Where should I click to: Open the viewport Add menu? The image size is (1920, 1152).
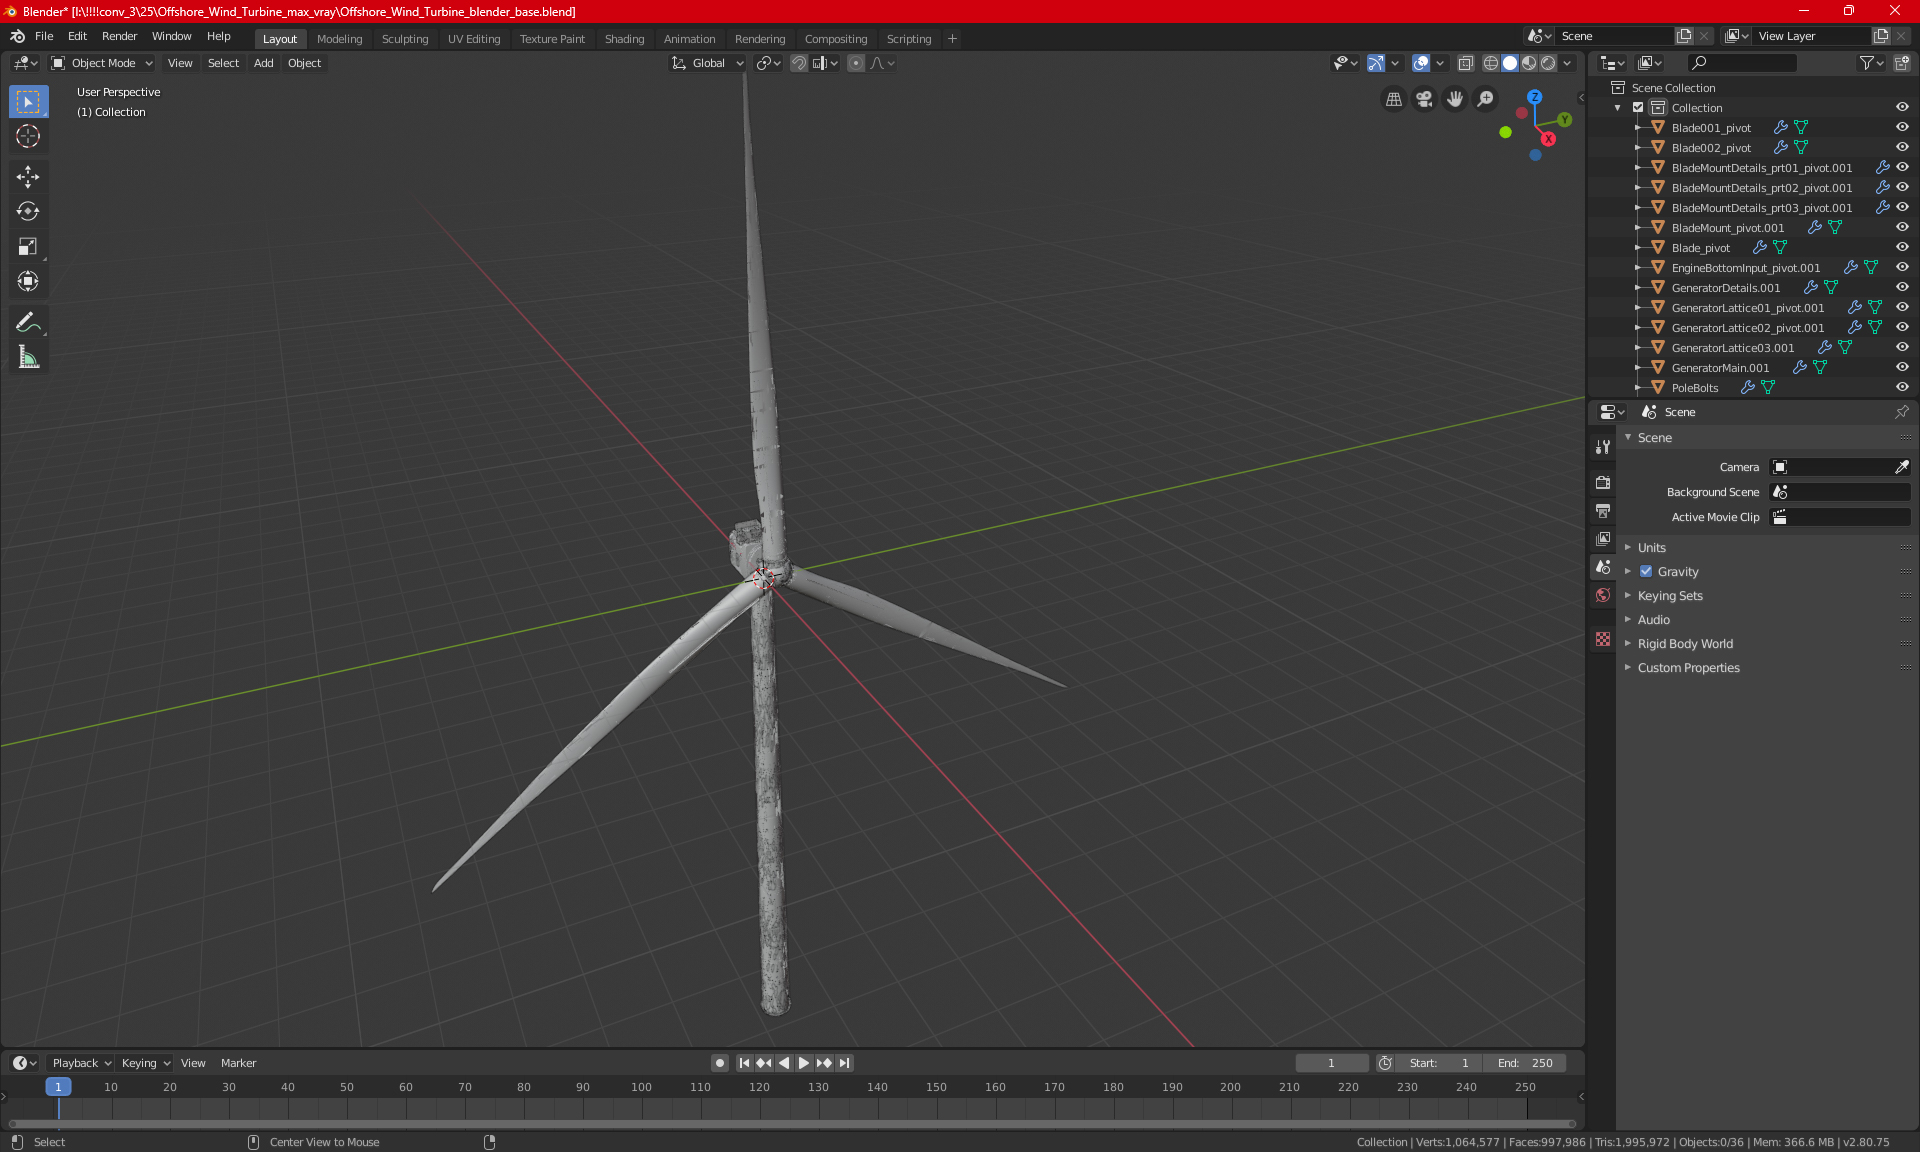click(x=263, y=63)
